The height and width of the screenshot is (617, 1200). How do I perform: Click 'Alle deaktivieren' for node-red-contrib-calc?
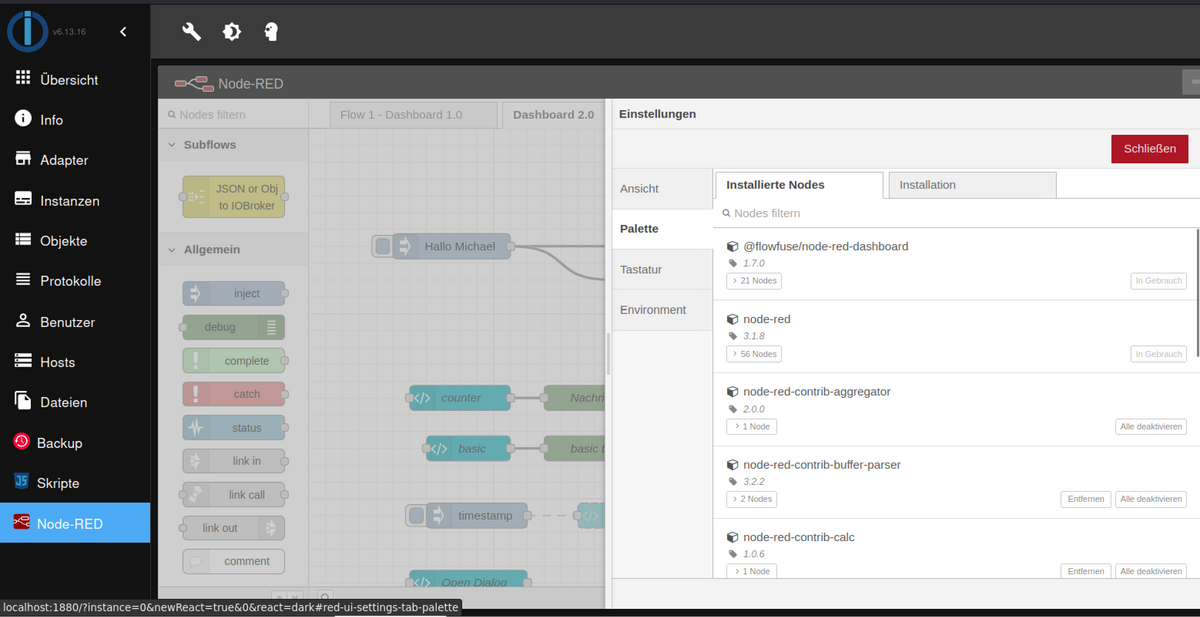click(x=1152, y=571)
